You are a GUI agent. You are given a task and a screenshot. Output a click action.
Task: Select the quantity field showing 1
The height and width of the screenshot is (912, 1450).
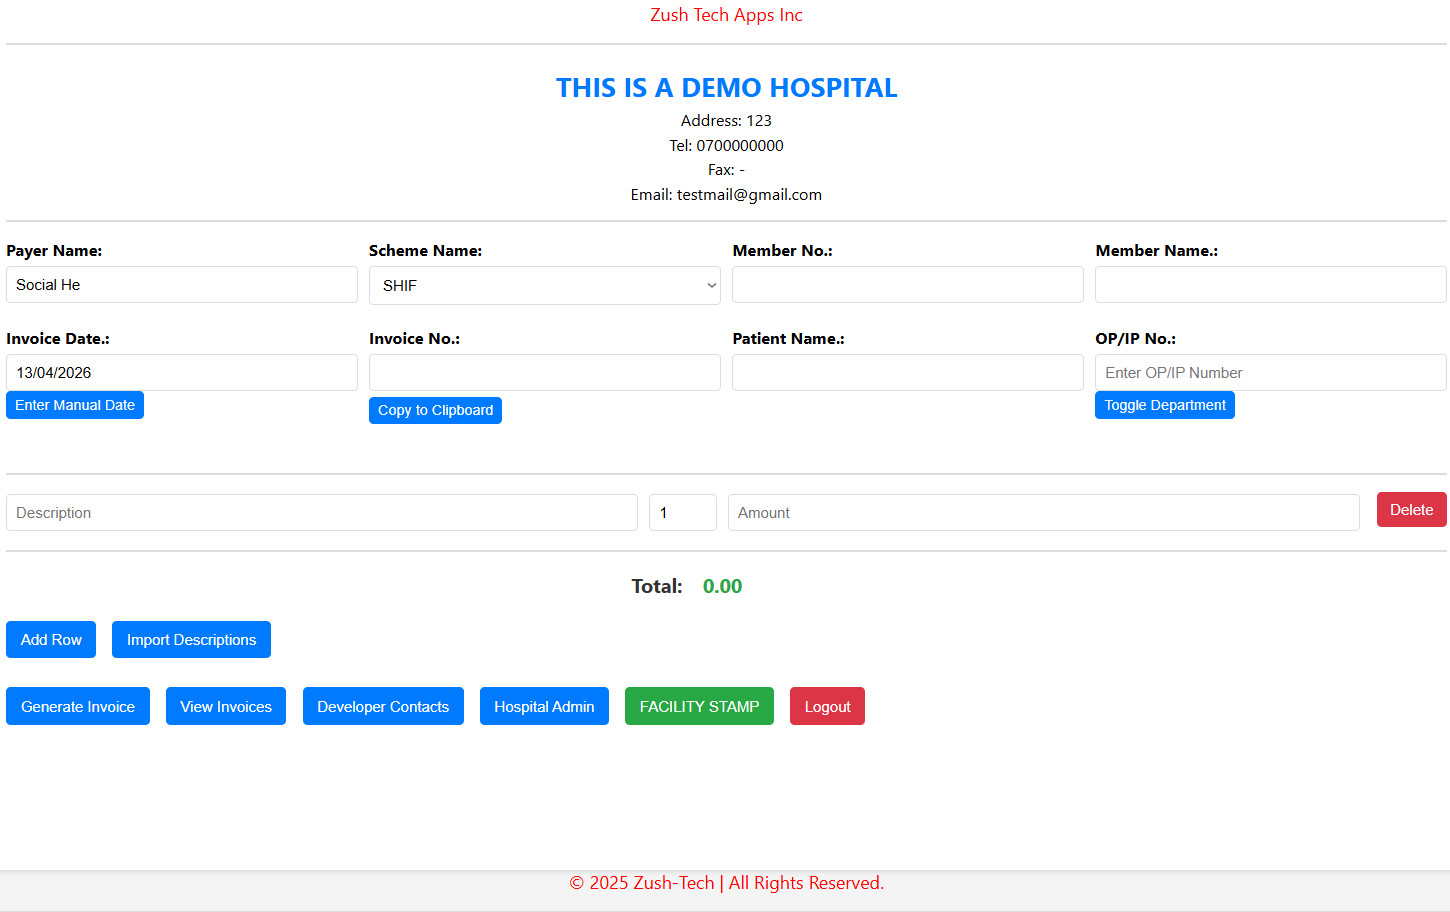pos(682,513)
